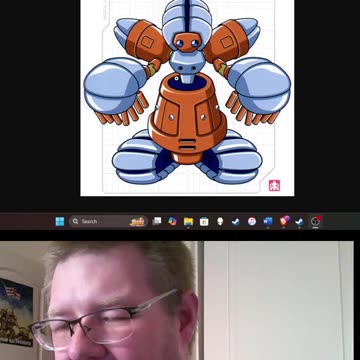Open iTunes music app icon
Image resolution: width=360 pixels, height=360 pixels.
(x=252, y=221)
